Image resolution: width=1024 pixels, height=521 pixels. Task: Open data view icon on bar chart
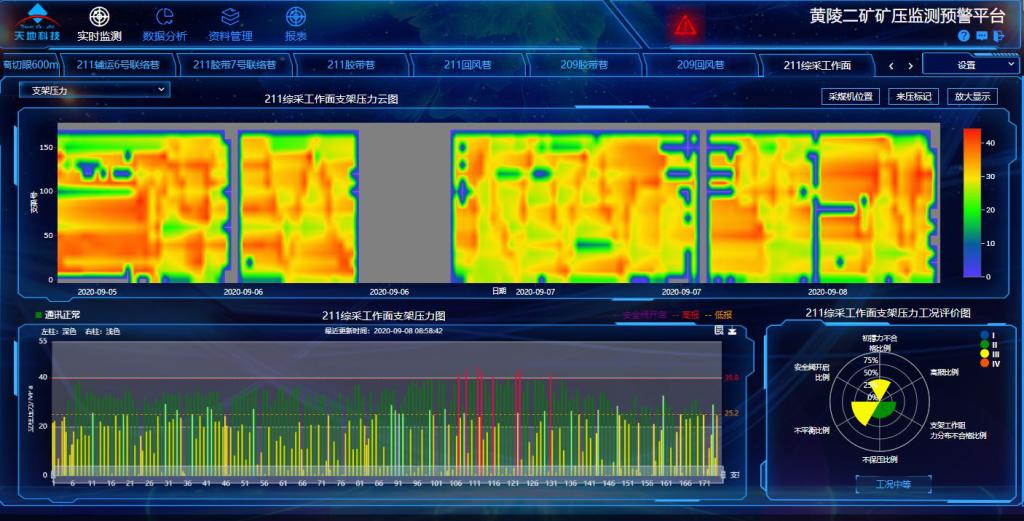(x=719, y=330)
